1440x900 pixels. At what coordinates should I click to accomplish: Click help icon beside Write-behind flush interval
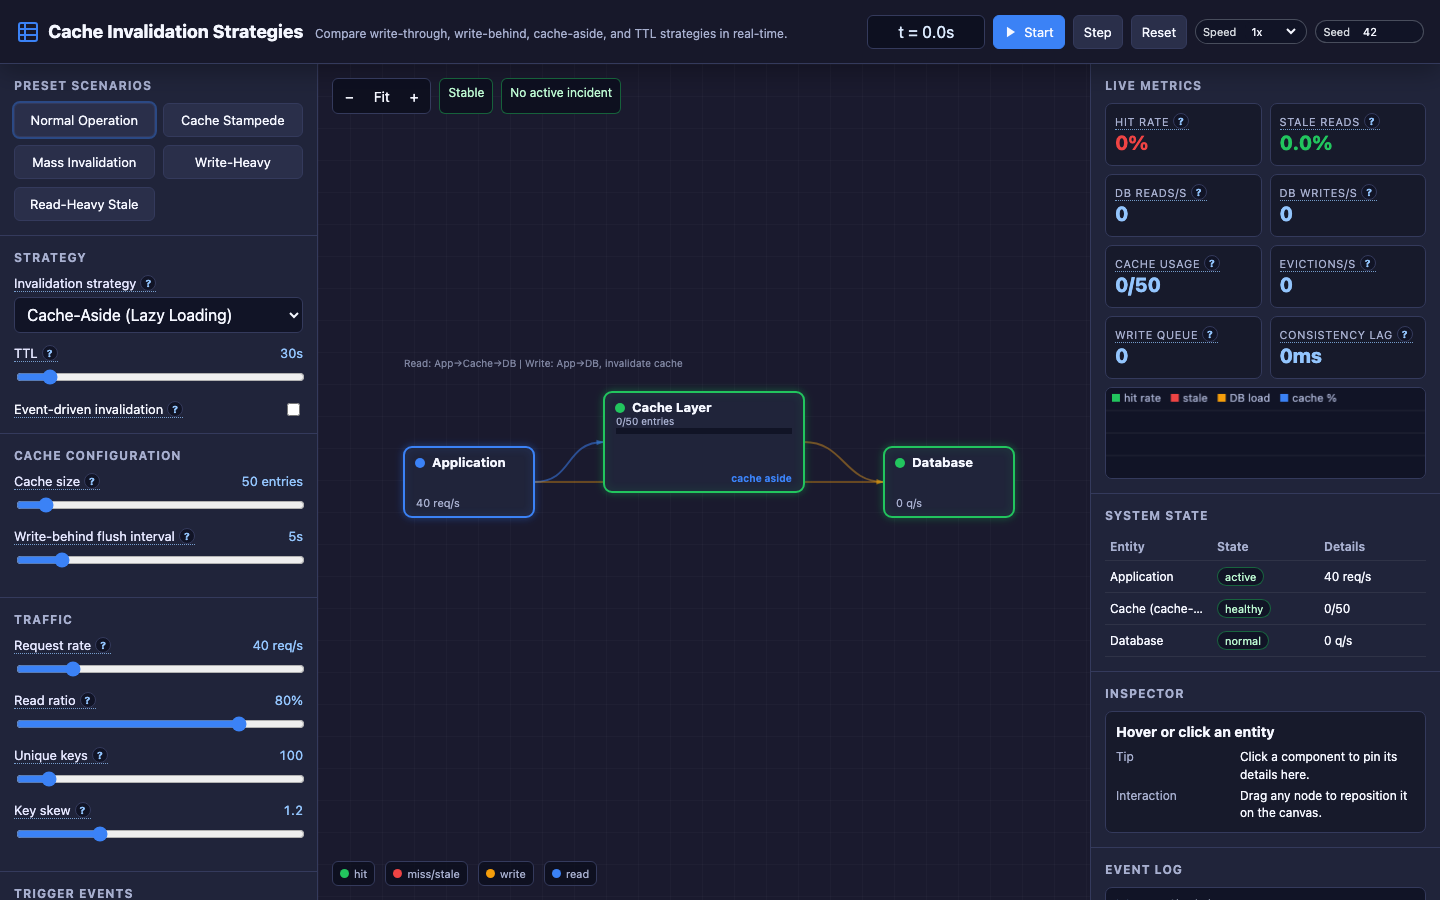point(187,537)
